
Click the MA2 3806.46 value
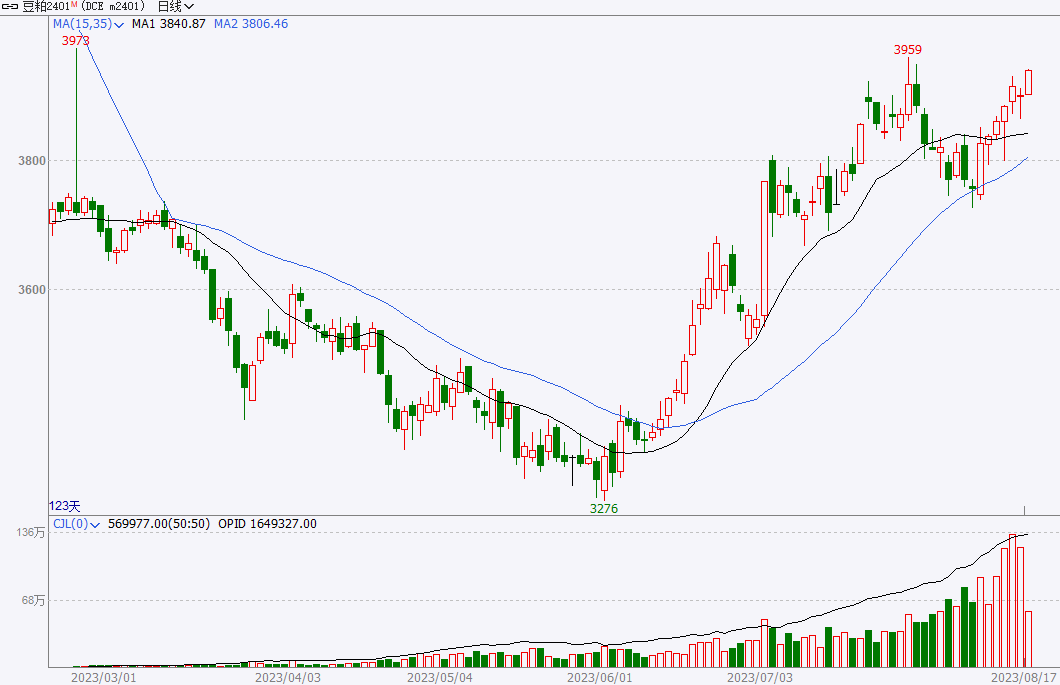click(x=251, y=24)
